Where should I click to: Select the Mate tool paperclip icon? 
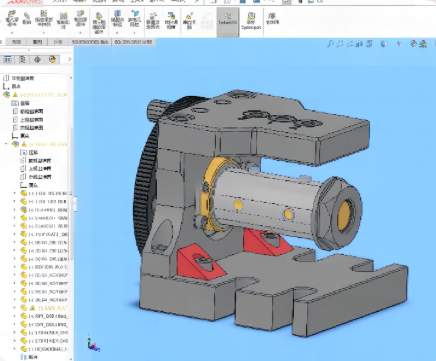pos(27,18)
